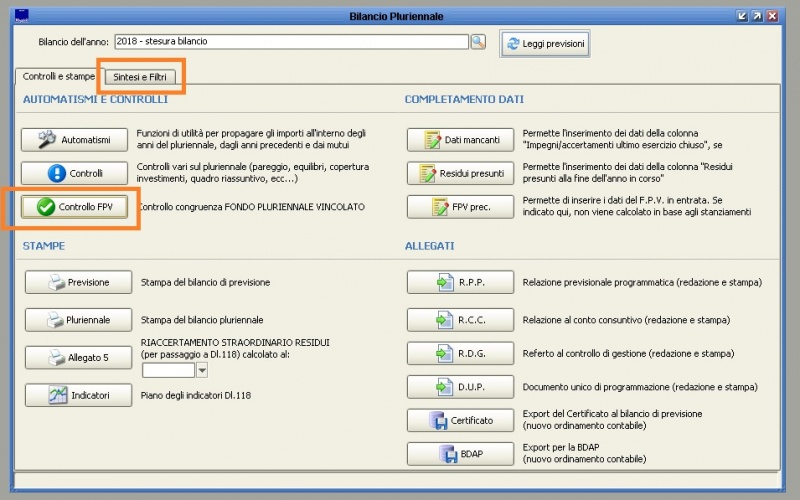Click the printer icon on Allegato 5
Screen dimensions: 800x500
coord(57,358)
